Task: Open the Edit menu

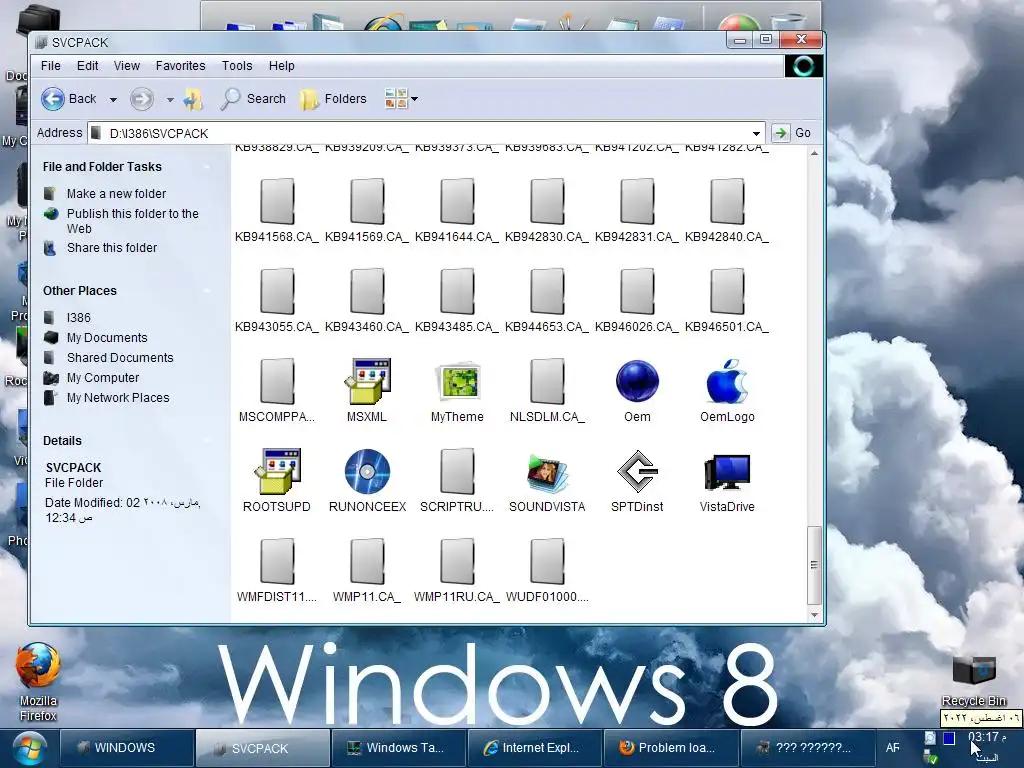Action: [88, 66]
